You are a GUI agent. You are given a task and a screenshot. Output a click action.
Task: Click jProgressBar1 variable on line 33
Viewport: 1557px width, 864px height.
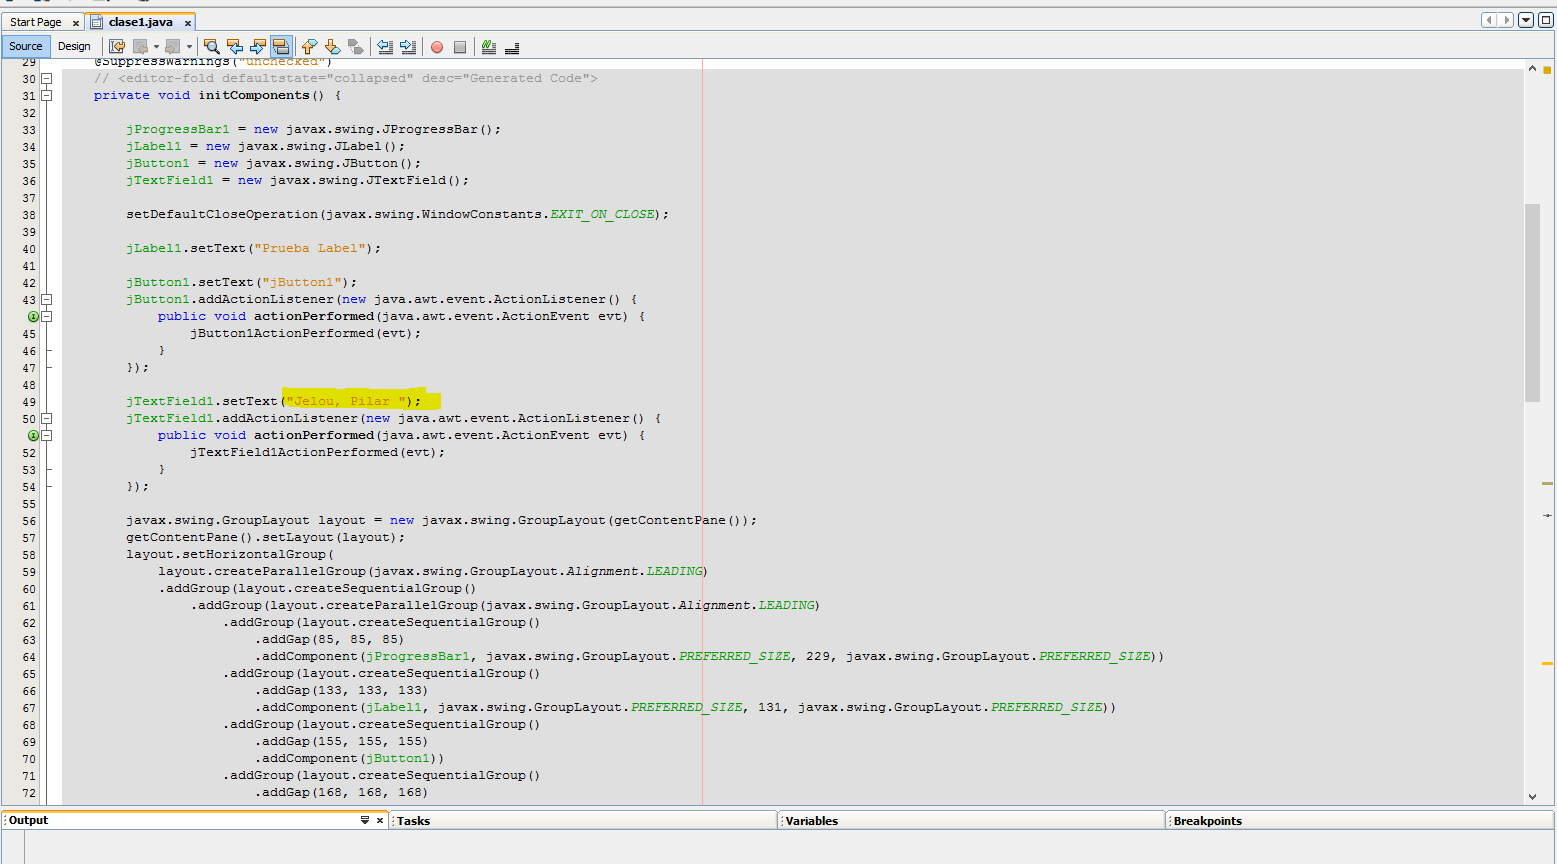point(178,130)
